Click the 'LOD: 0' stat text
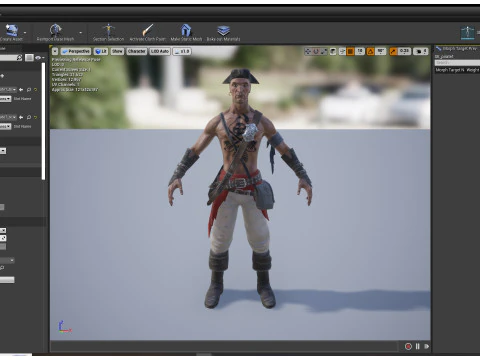The image size is (480, 360). tap(57, 65)
